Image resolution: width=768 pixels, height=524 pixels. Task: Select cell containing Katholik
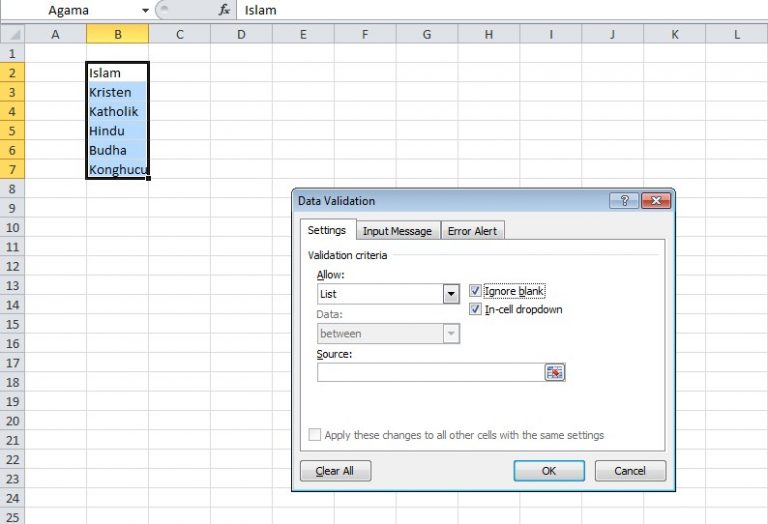click(x=118, y=111)
